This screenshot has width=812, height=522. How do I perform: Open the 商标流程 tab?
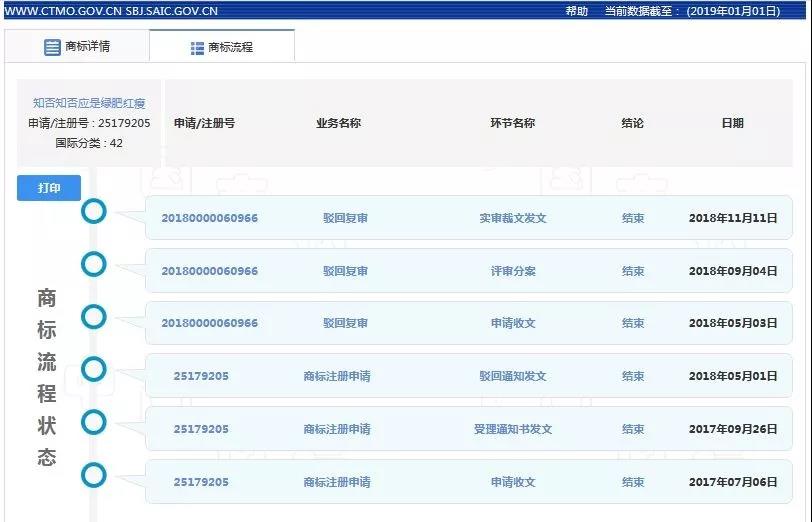(x=222, y=47)
